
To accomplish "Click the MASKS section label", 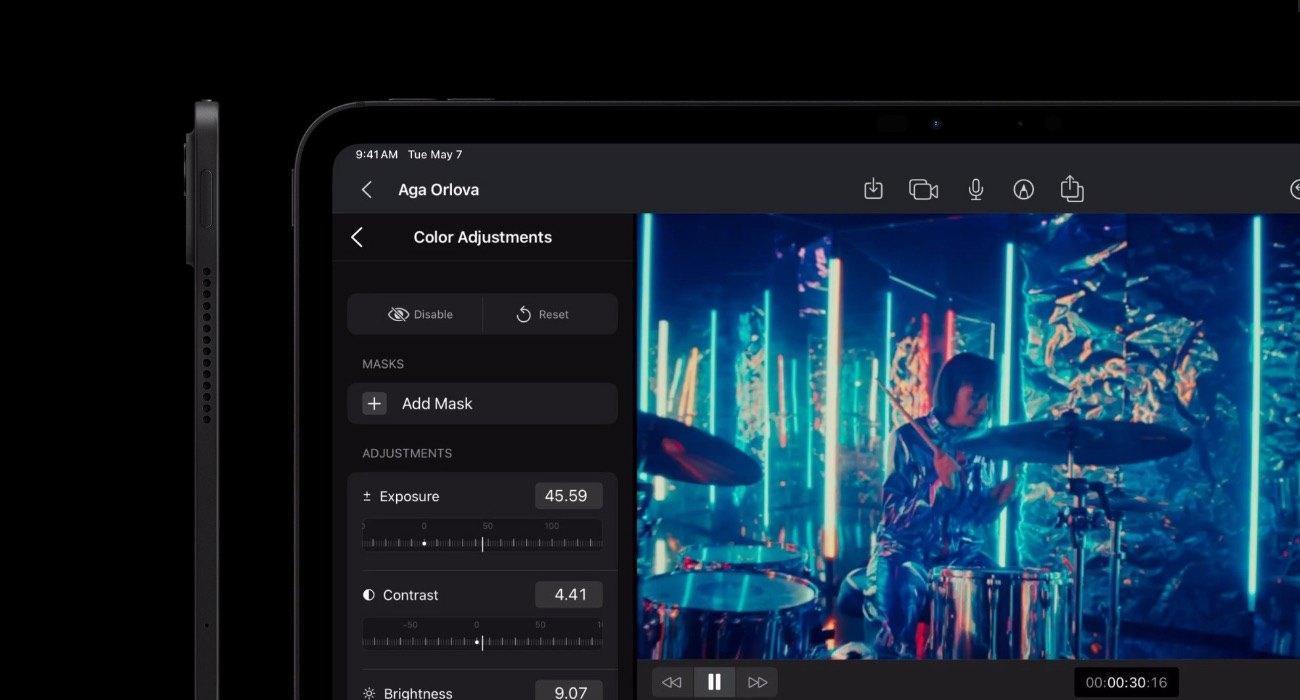I will coord(383,364).
